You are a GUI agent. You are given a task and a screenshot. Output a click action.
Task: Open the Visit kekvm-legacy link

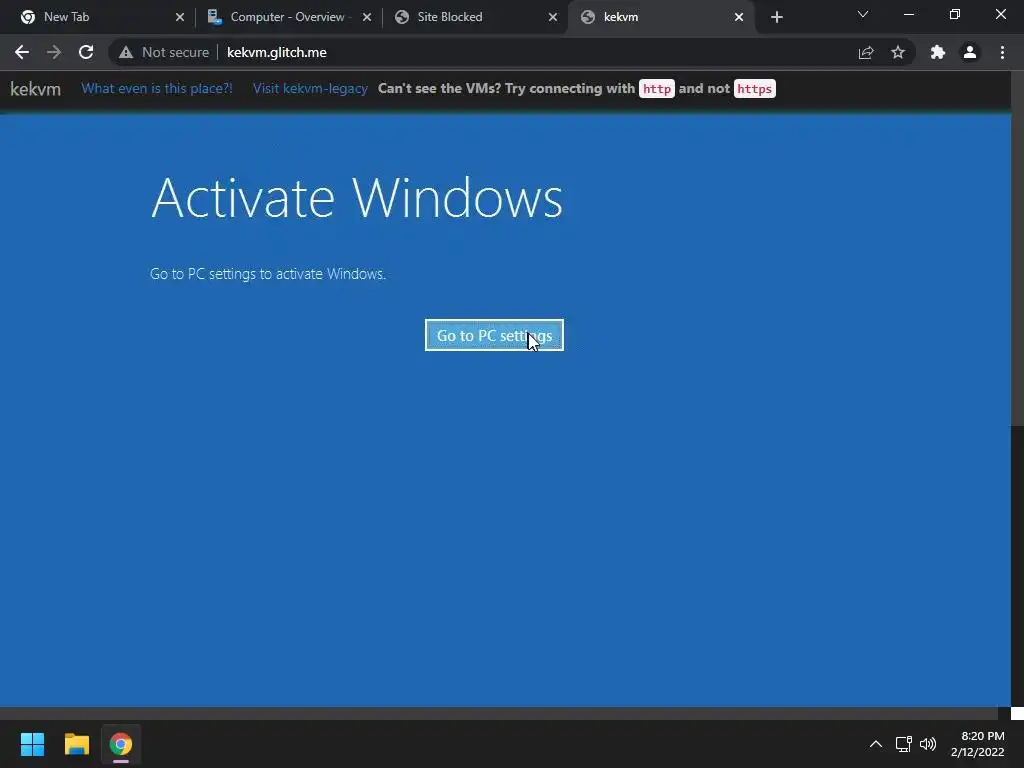pyautogui.click(x=310, y=88)
